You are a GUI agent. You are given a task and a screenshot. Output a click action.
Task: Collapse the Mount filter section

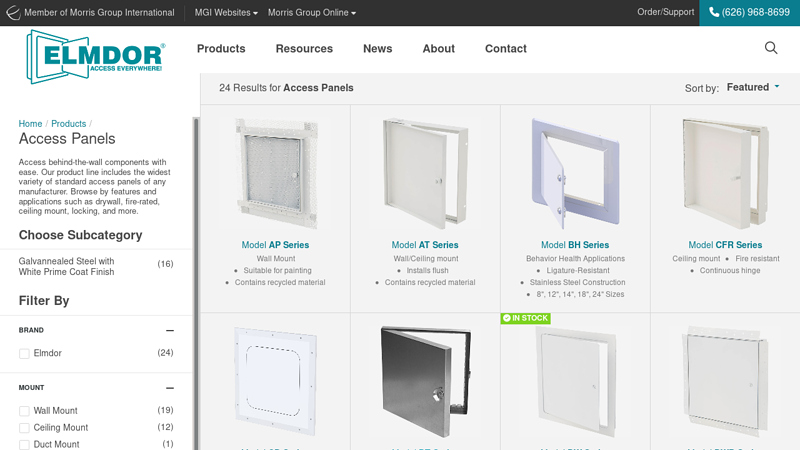(170, 388)
